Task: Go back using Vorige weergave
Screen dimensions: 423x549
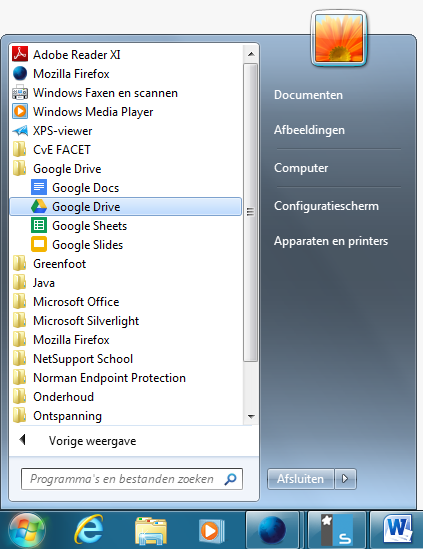Action: point(92,440)
